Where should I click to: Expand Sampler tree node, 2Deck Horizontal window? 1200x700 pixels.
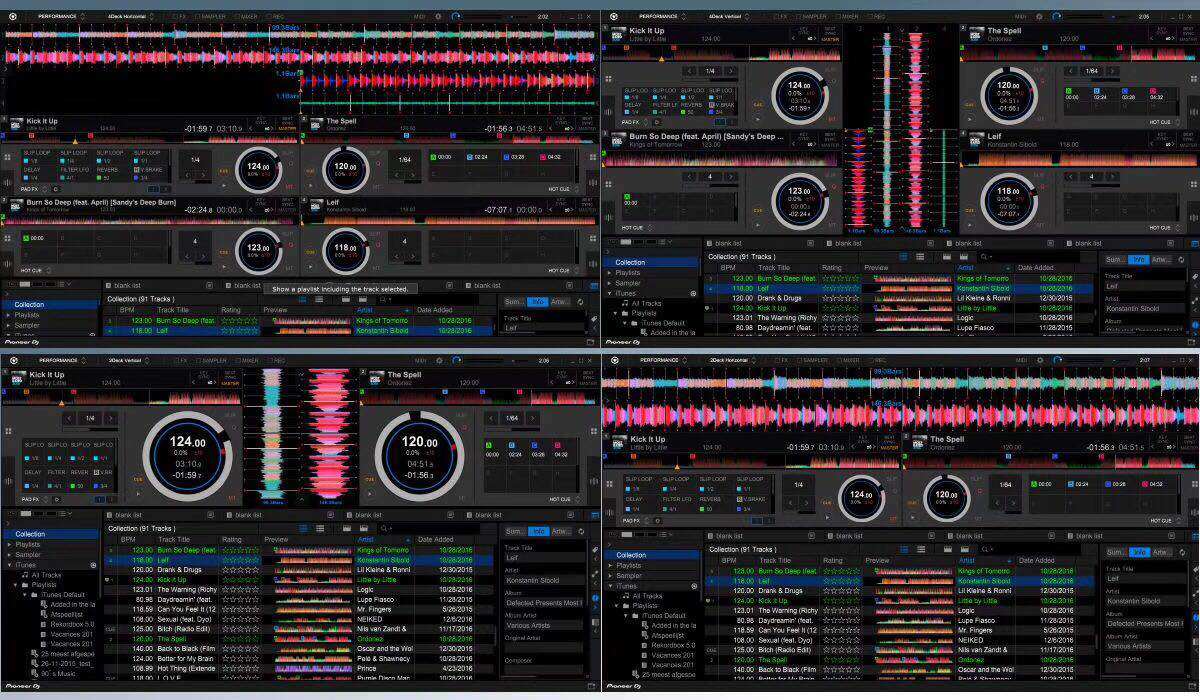[609, 575]
